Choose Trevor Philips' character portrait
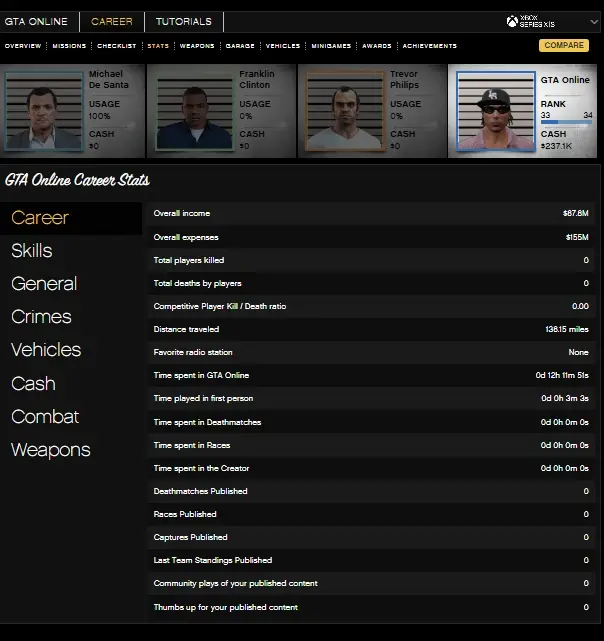Image resolution: width=604 pixels, height=641 pixels. (x=344, y=110)
